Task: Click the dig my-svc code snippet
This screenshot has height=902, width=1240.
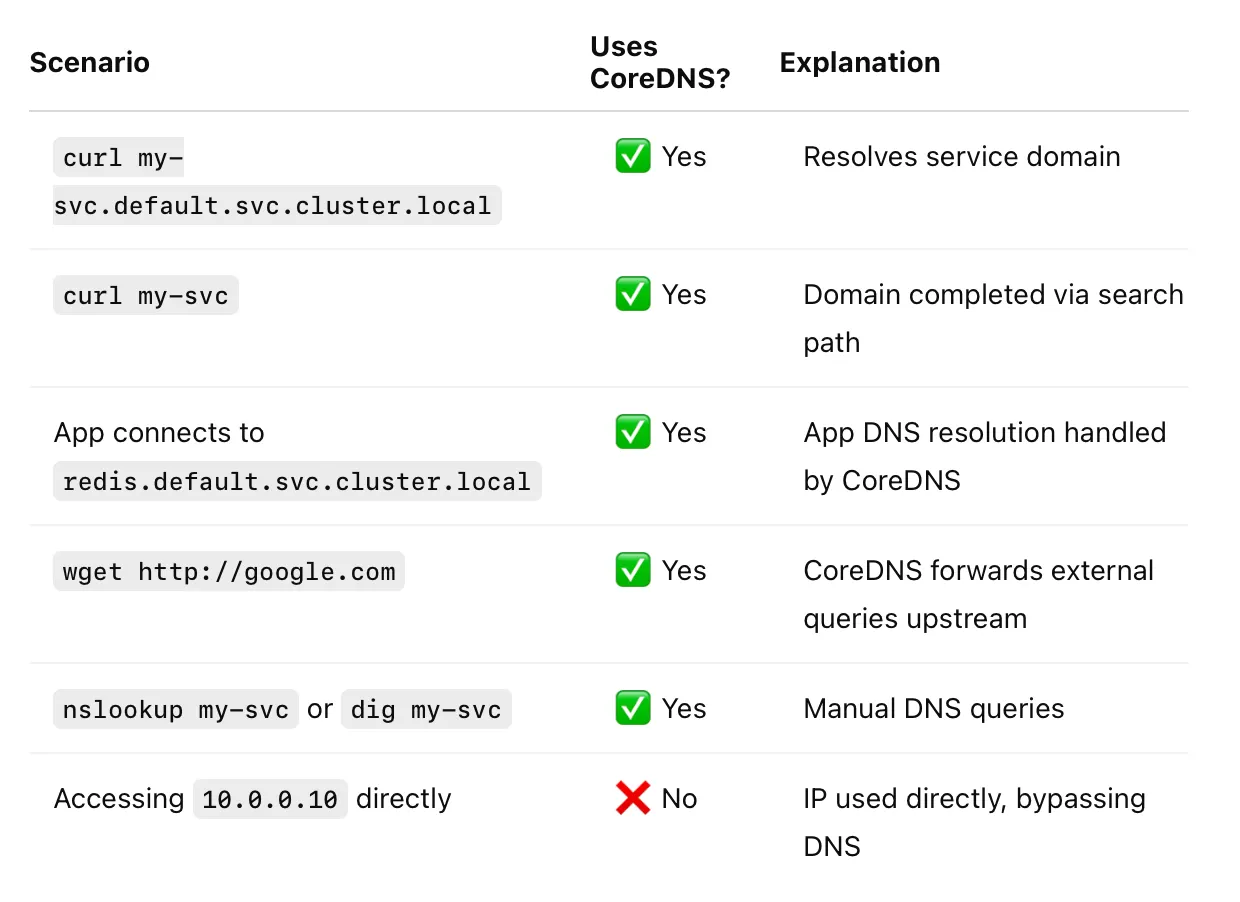Action: tap(426, 710)
